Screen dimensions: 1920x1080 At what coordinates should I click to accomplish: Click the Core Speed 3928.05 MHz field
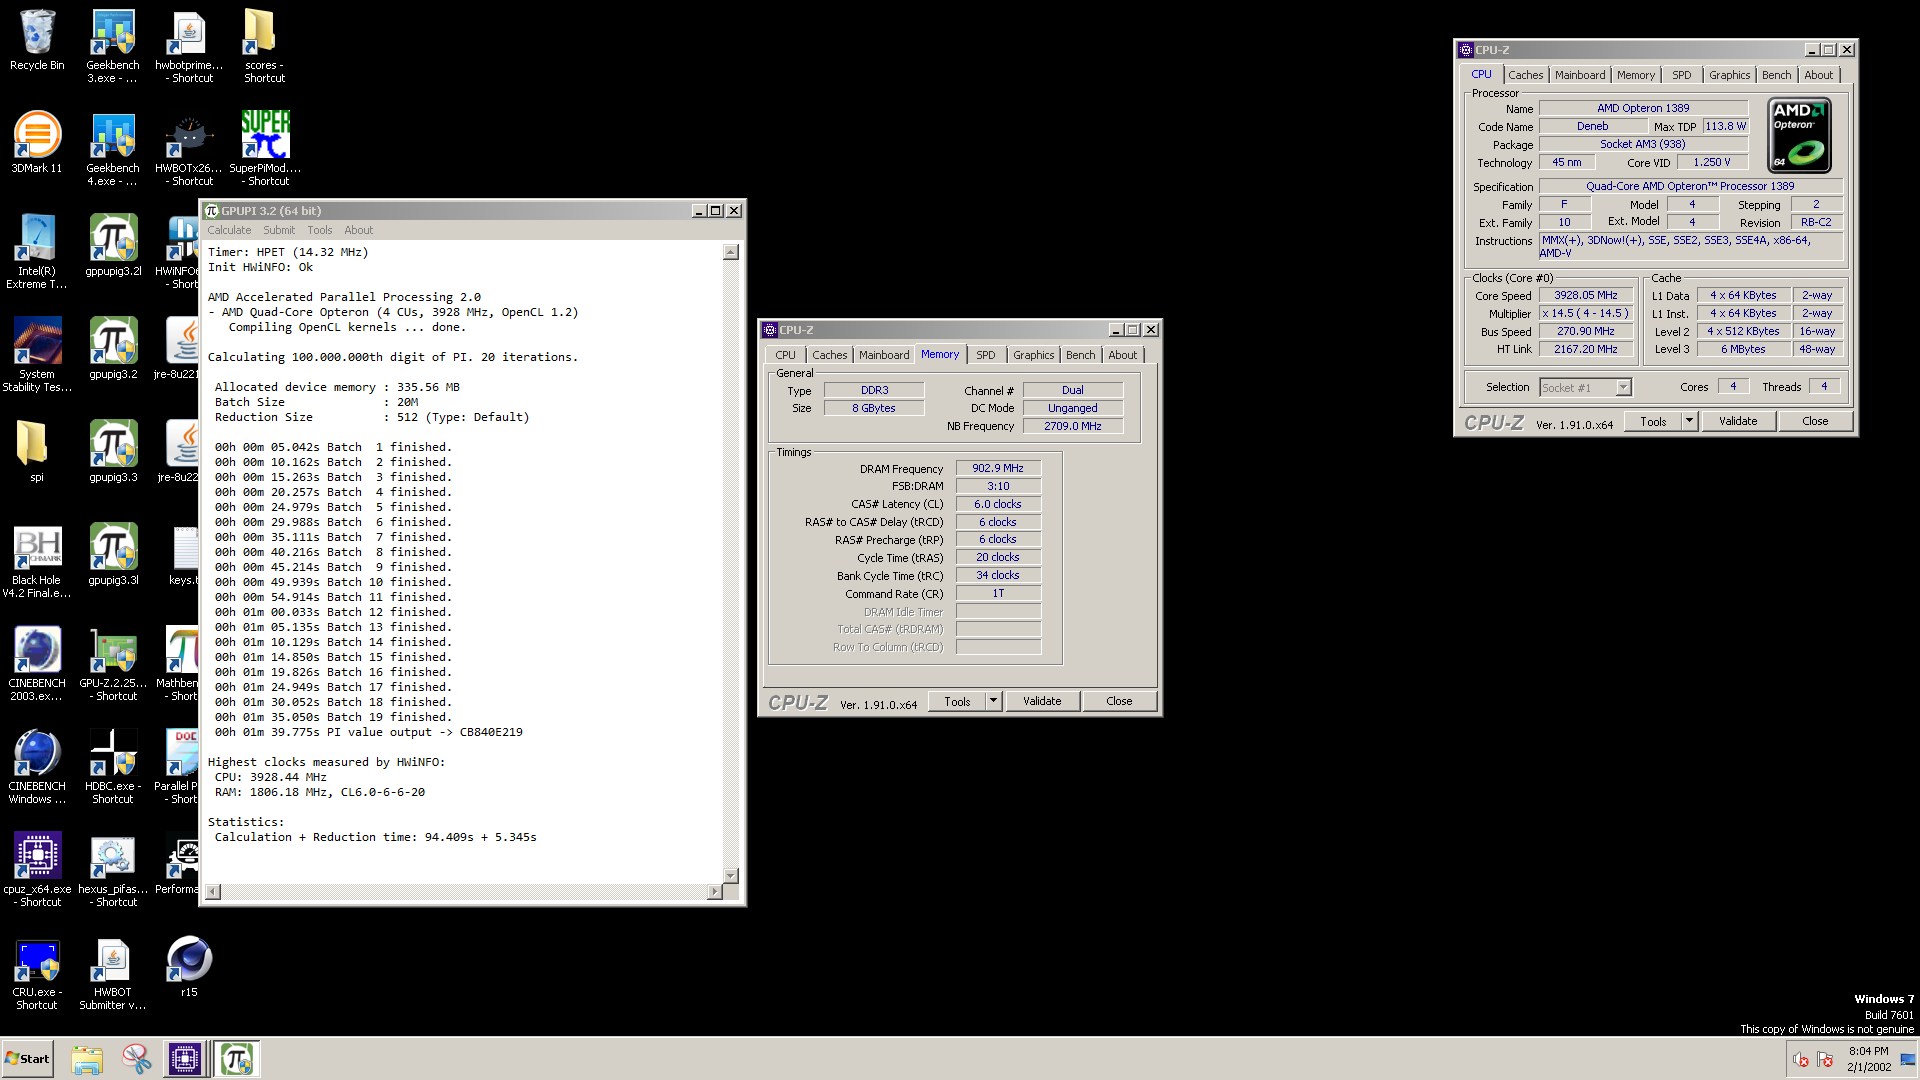pyautogui.click(x=1585, y=295)
